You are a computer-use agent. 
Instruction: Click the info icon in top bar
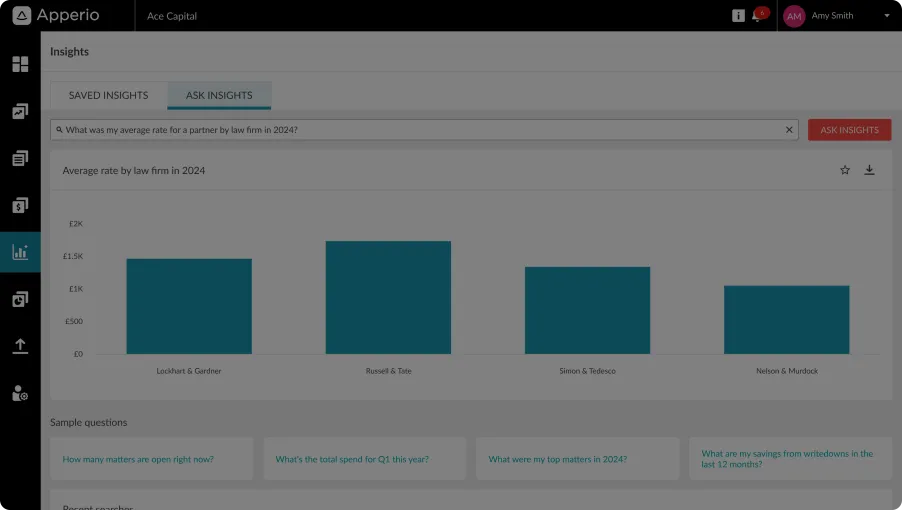point(738,16)
